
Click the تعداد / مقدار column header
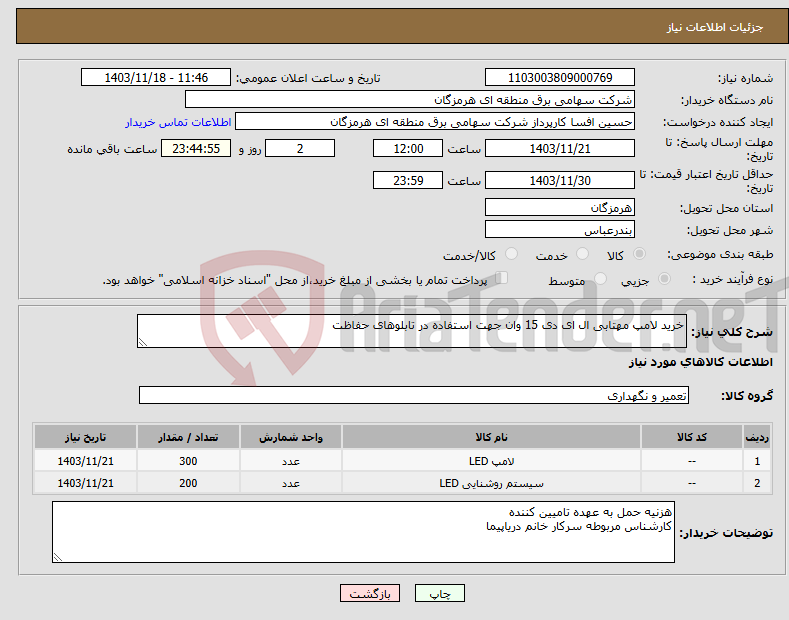[188, 437]
